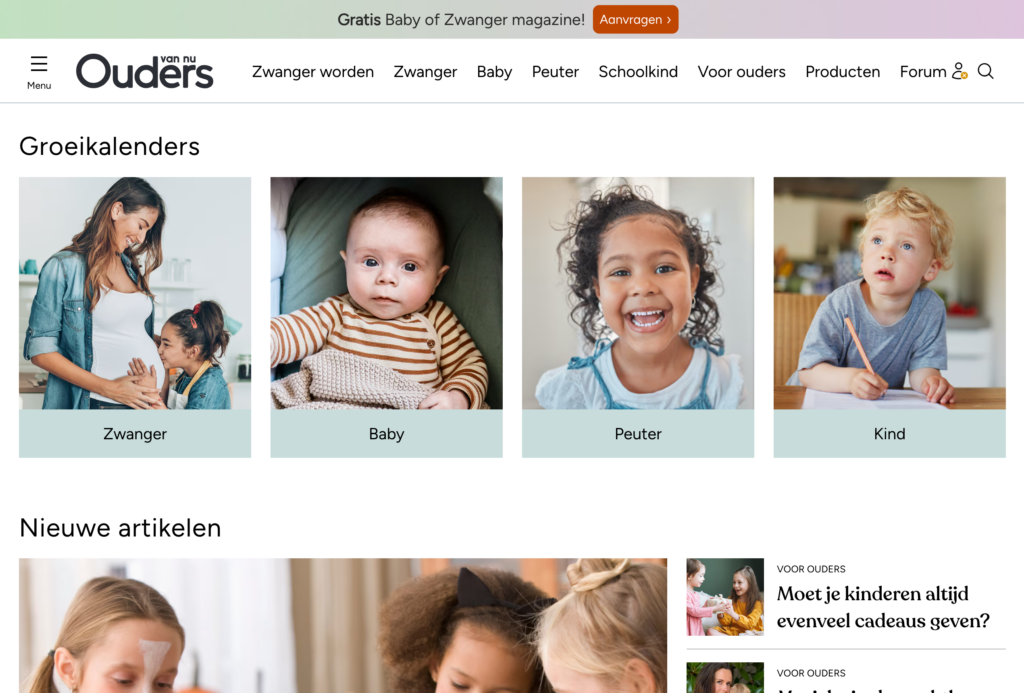Open the Baby groeikalender photo card
The height and width of the screenshot is (693, 1024).
click(387, 317)
